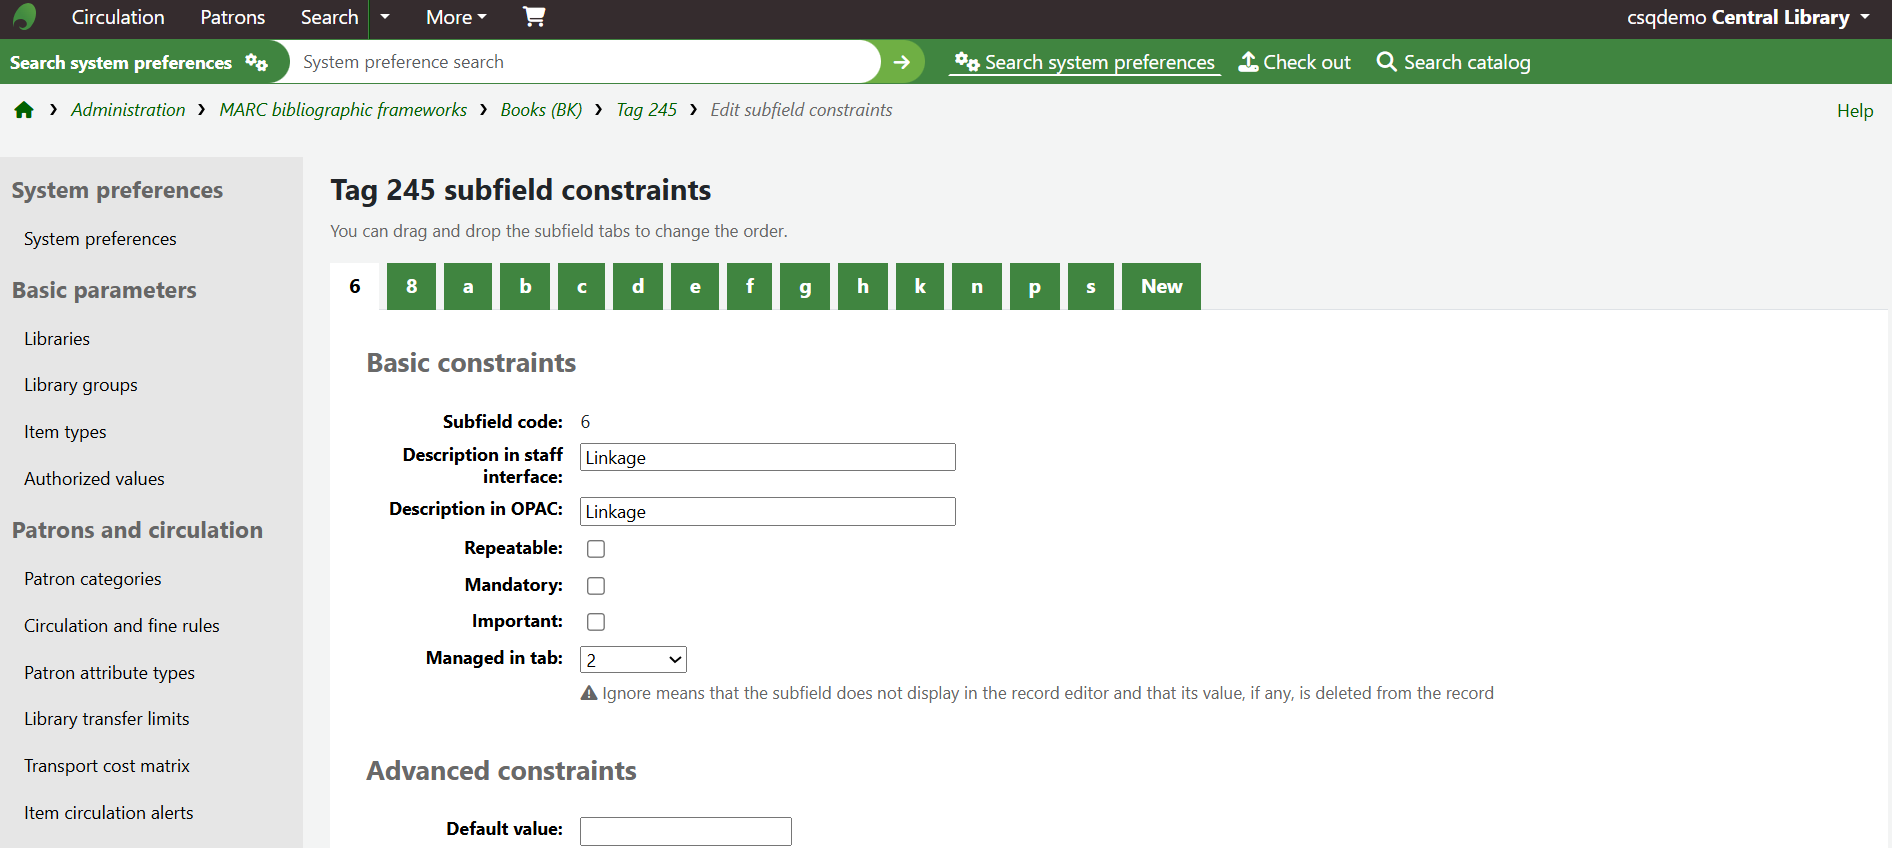Image resolution: width=1892 pixels, height=848 pixels.
Task: Click the Description in staff interface field
Action: pos(768,457)
